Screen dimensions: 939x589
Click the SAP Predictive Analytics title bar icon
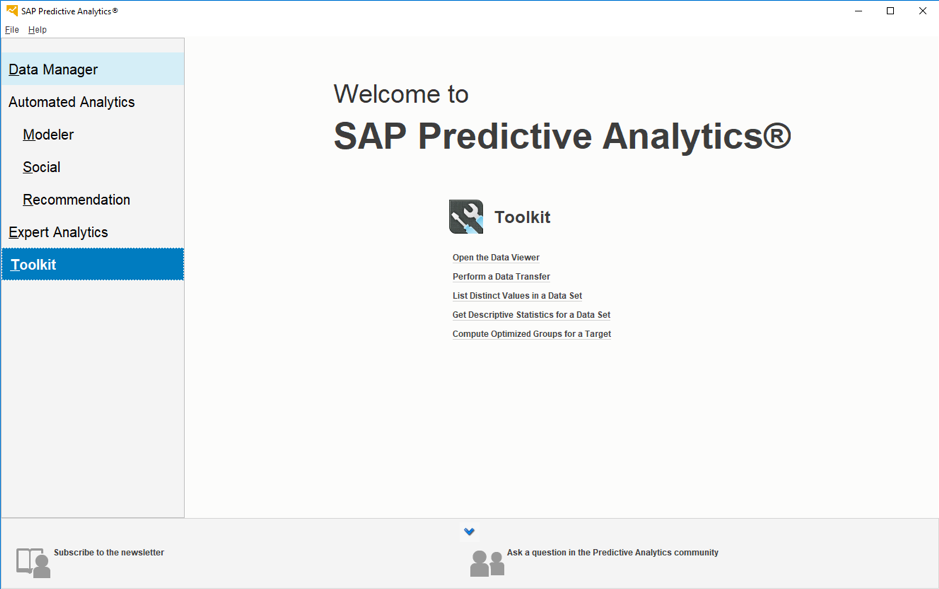coord(12,10)
